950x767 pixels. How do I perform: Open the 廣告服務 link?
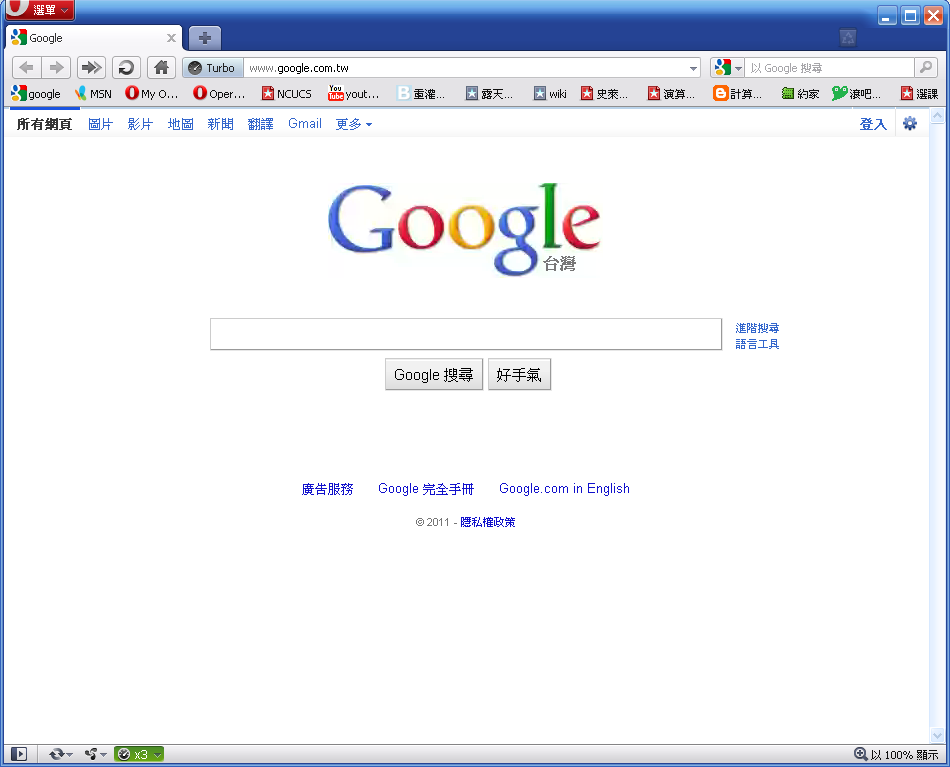pos(327,489)
